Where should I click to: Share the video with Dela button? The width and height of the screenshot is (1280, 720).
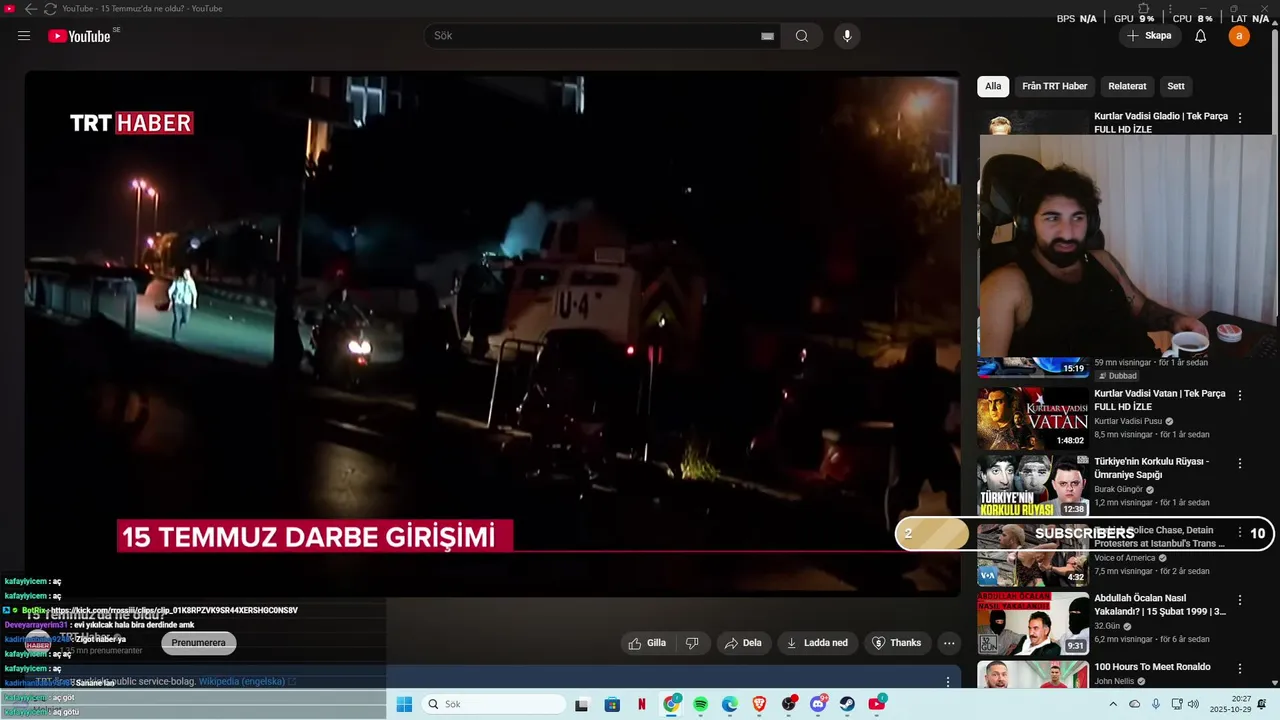pos(743,643)
